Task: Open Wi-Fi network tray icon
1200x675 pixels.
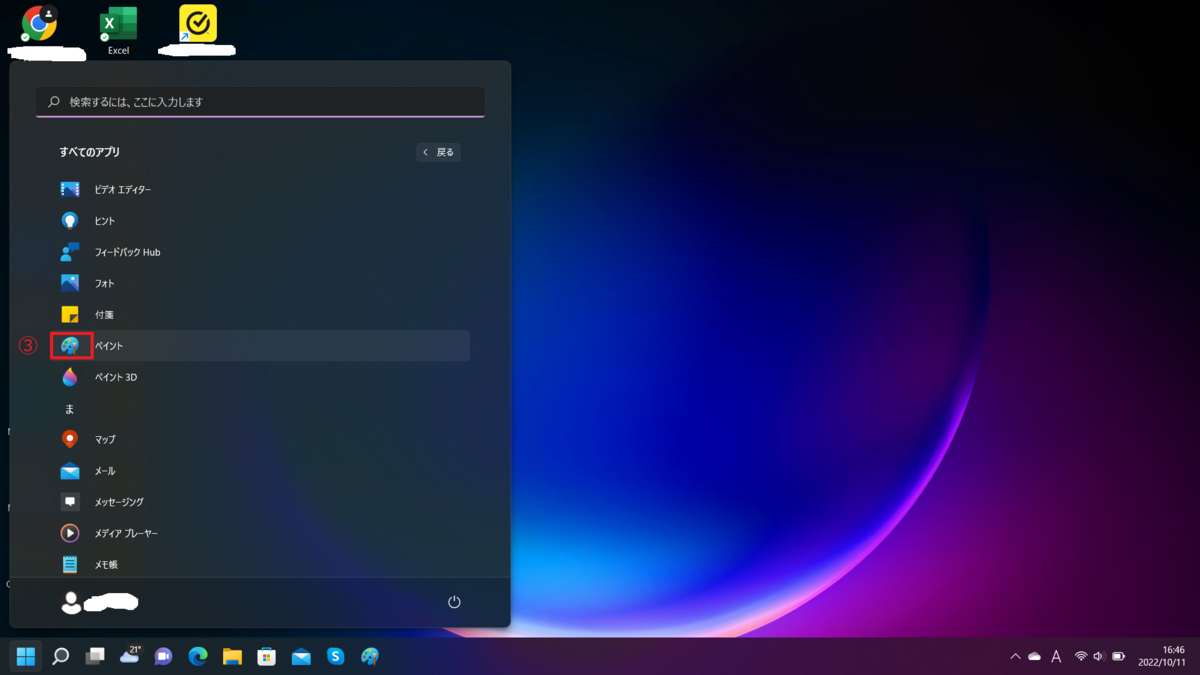Action: [1081, 656]
